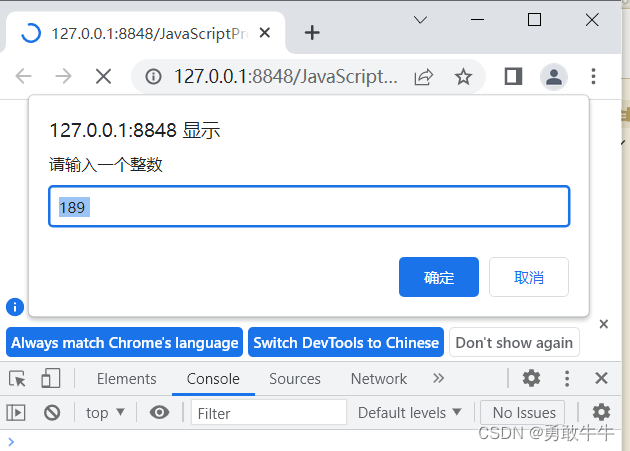Close the DevTools panel
The width and height of the screenshot is (630, 451).
pyautogui.click(x=601, y=378)
